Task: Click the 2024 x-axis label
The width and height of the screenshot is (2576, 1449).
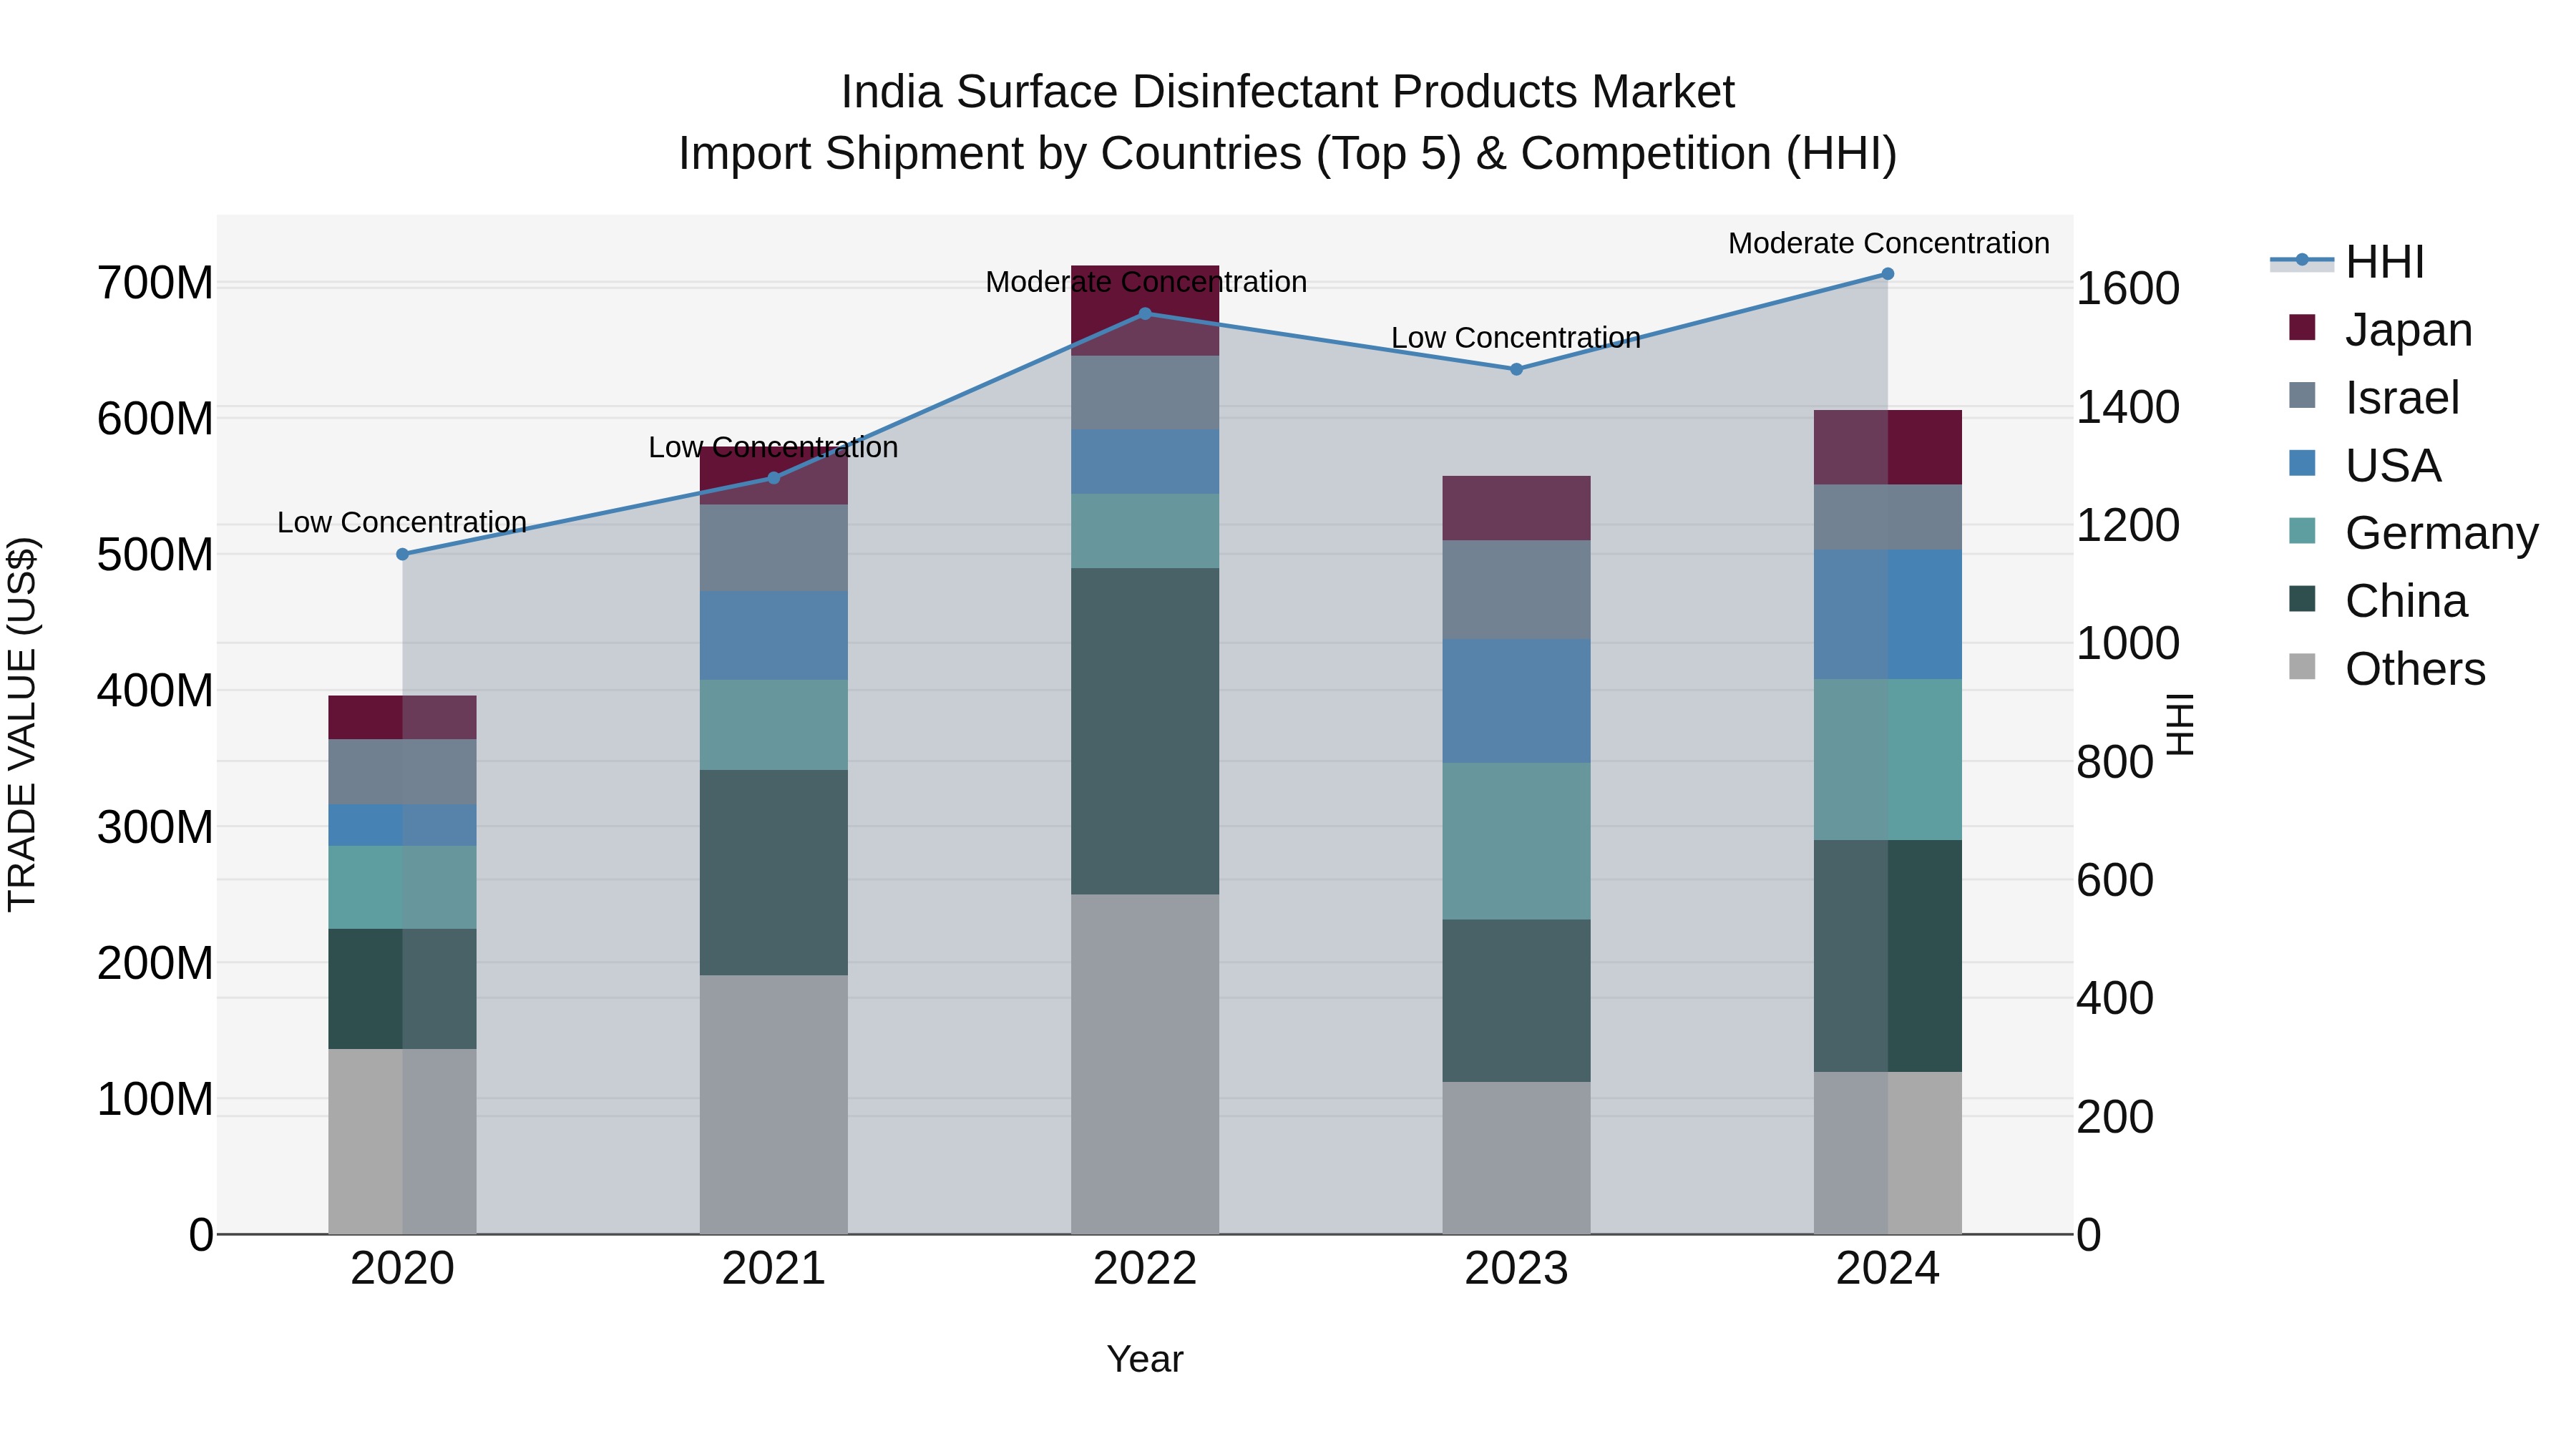Action: (x=1888, y=1269)
